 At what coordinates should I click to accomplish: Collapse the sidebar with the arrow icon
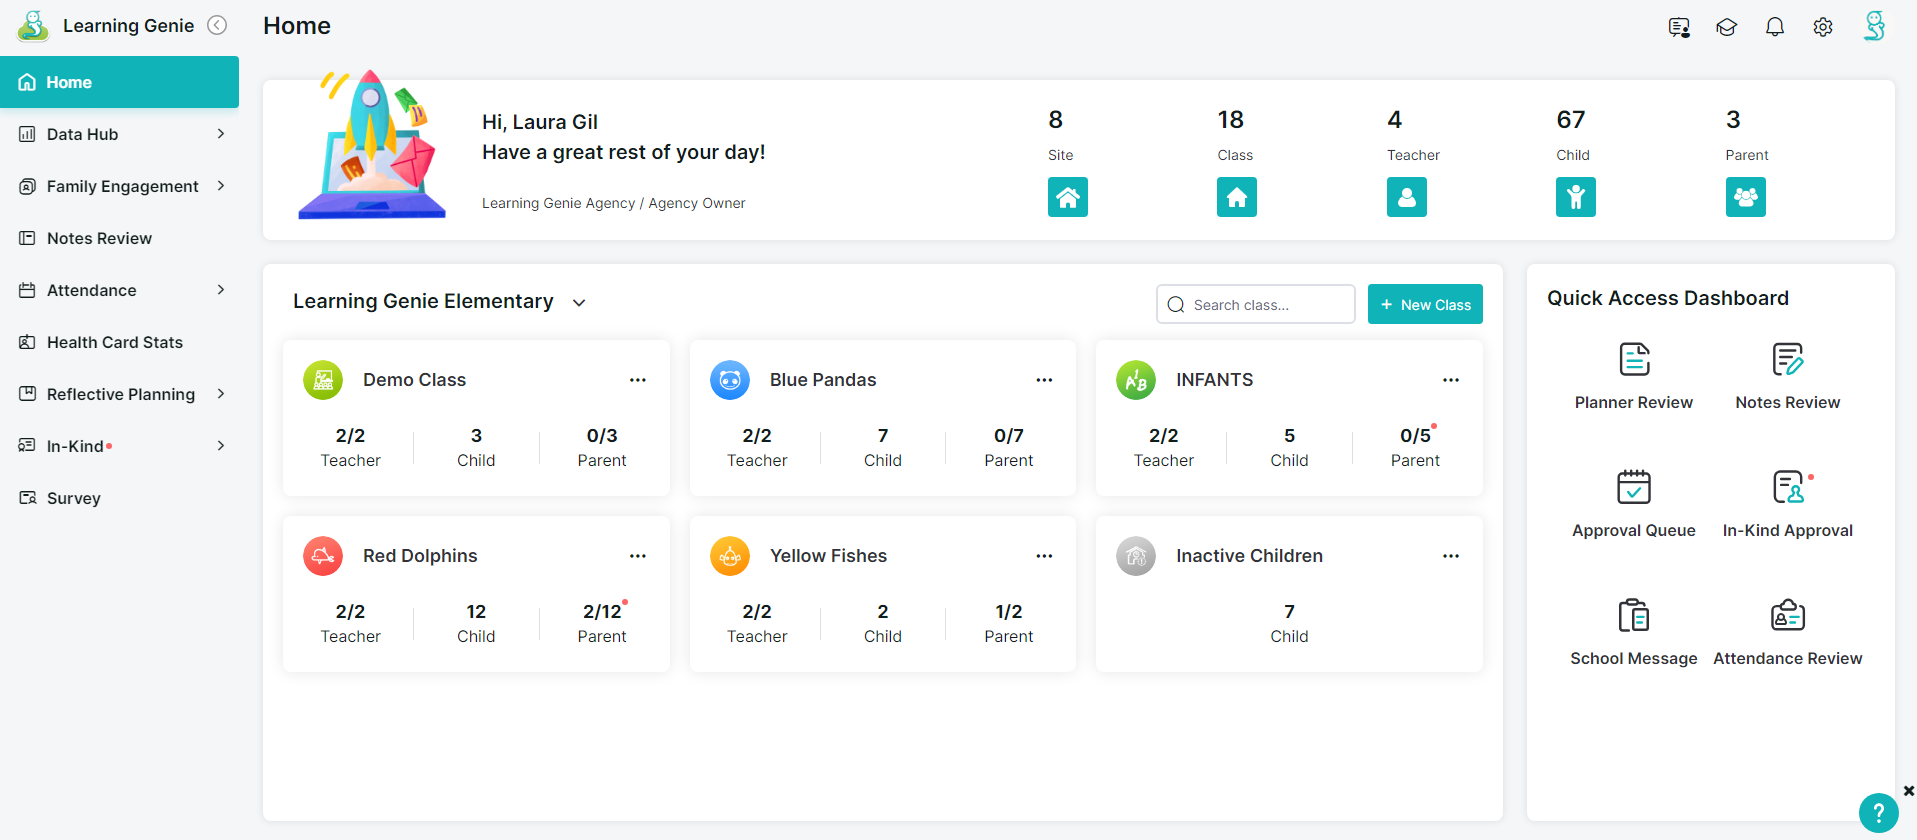[217, 25]
